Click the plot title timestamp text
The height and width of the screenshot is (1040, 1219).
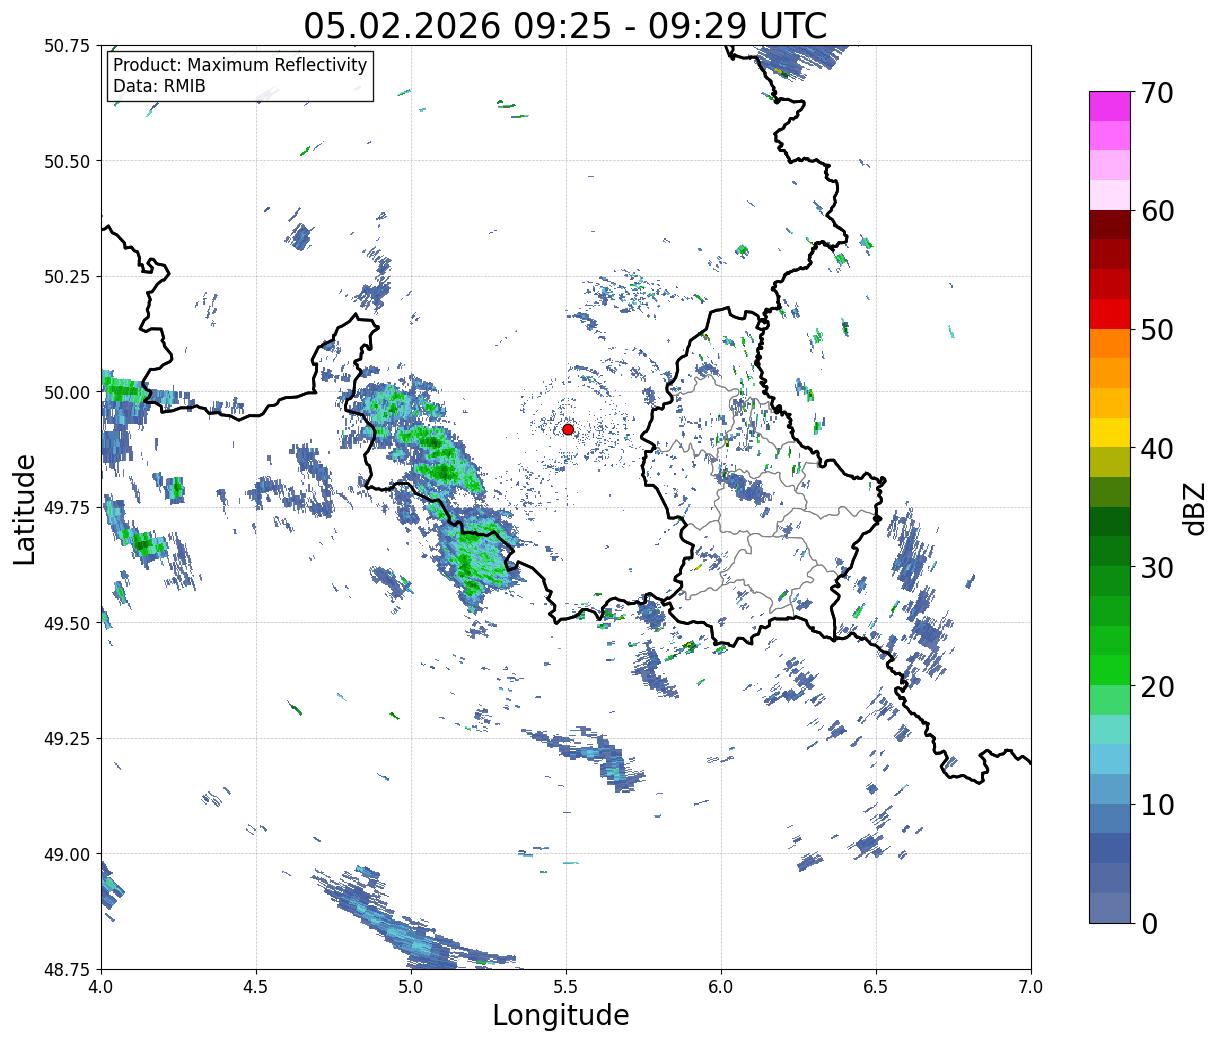pos(565,26)
